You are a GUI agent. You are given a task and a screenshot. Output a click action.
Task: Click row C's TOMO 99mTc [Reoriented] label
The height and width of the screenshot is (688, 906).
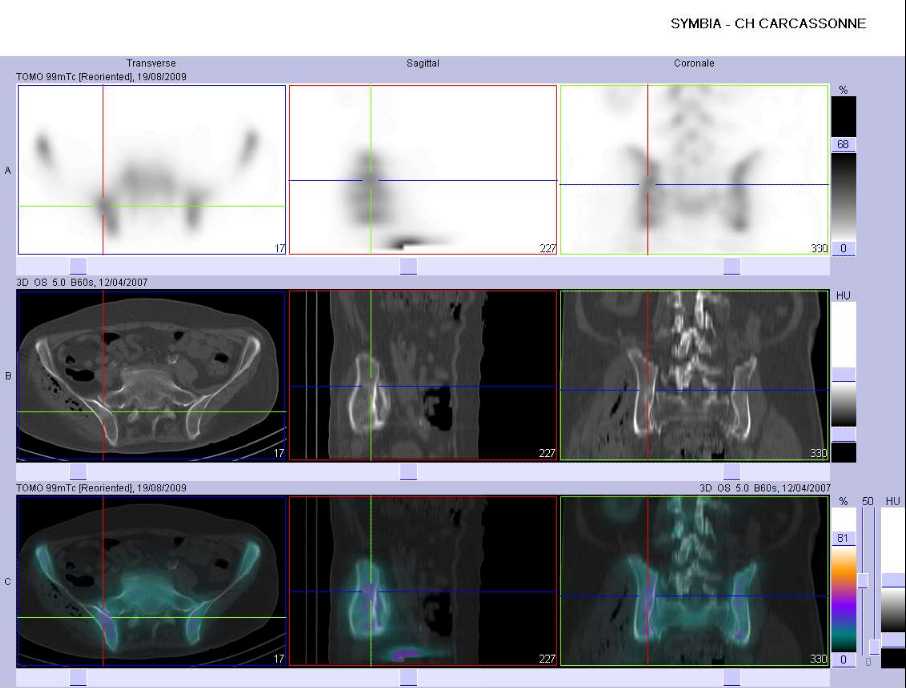point(101,488)
